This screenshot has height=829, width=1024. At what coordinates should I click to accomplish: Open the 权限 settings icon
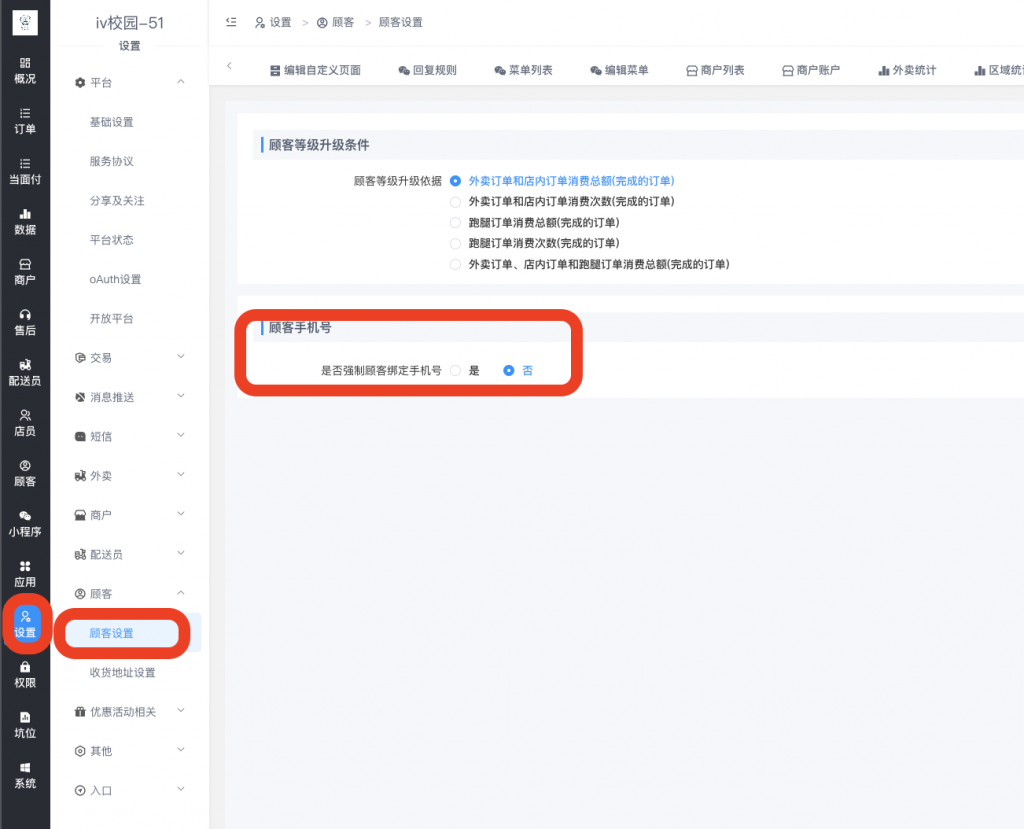pyautogui.click(x=25, y=671)
